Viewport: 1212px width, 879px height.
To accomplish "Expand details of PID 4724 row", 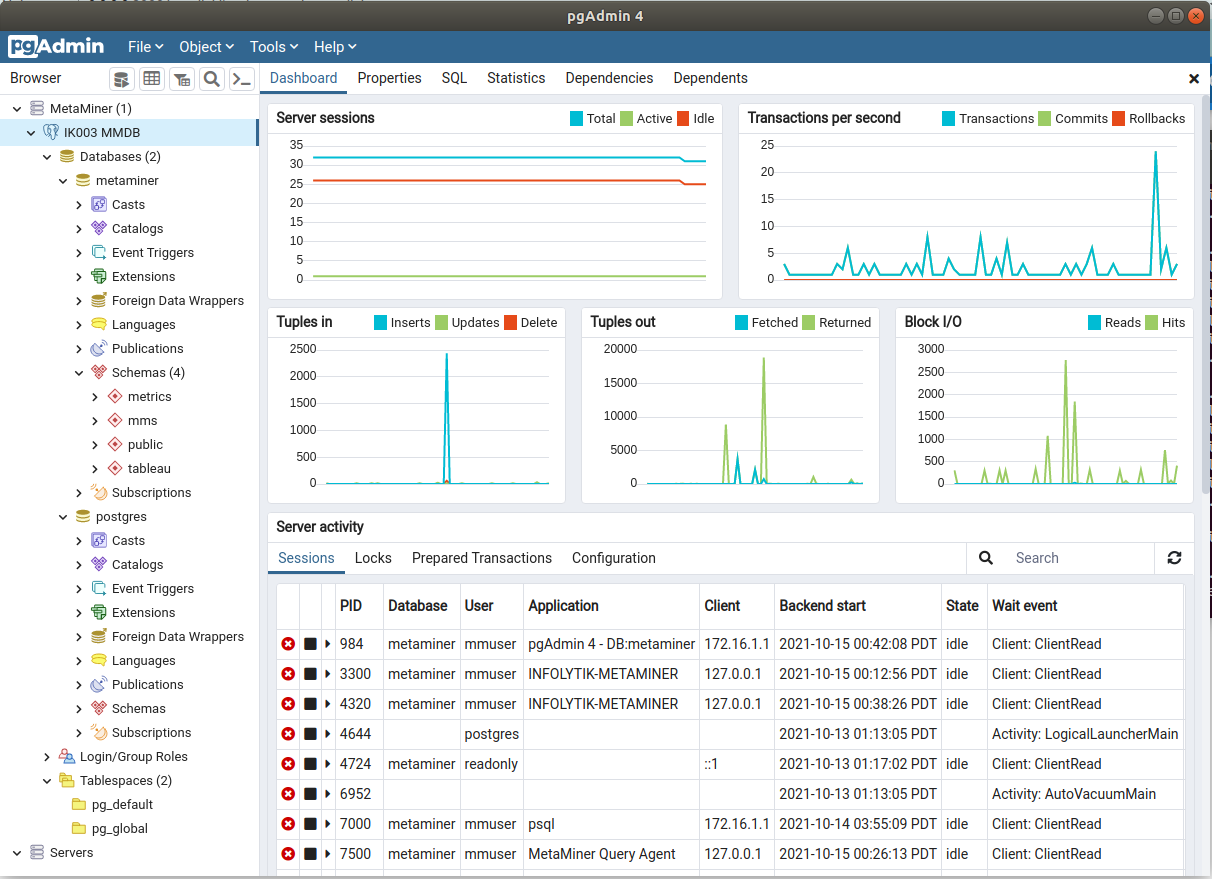I will pos(328,764).
